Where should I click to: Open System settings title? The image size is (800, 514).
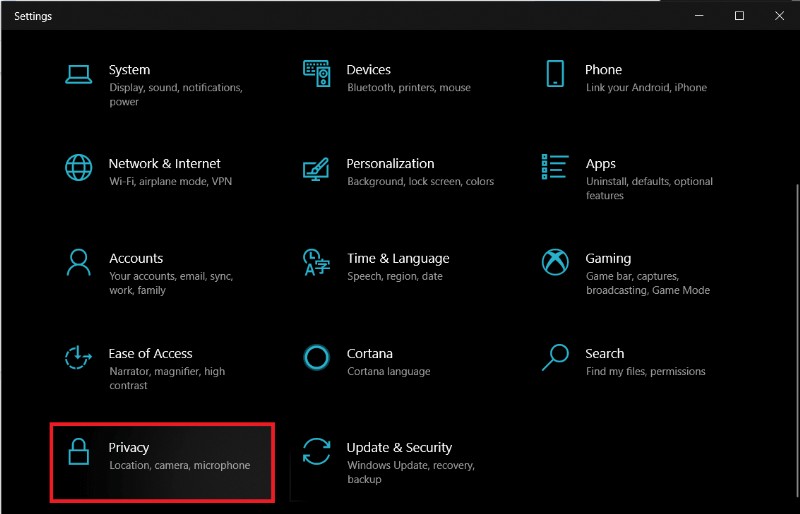pyautogui.click(x=130, y=70)
